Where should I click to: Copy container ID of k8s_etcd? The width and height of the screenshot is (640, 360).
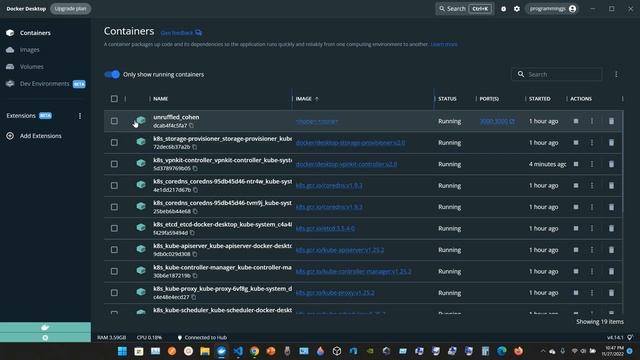pyautogui.click(x=192, y=233)
